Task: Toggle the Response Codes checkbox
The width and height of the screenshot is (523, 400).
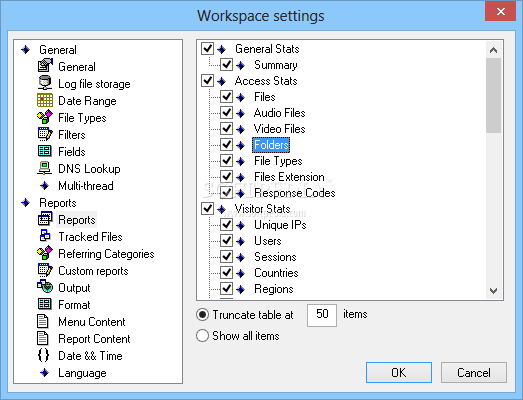Action: pos(226,192)
